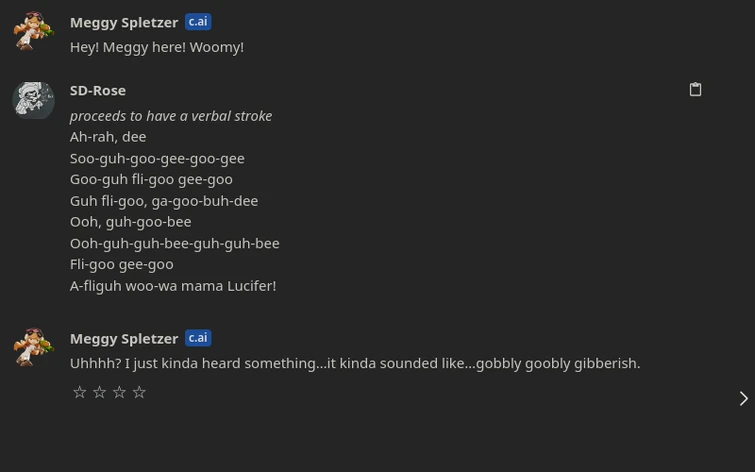Click the c.ai badge on the last reply
This screenshot has width=755, height=472.
point(198,338)
